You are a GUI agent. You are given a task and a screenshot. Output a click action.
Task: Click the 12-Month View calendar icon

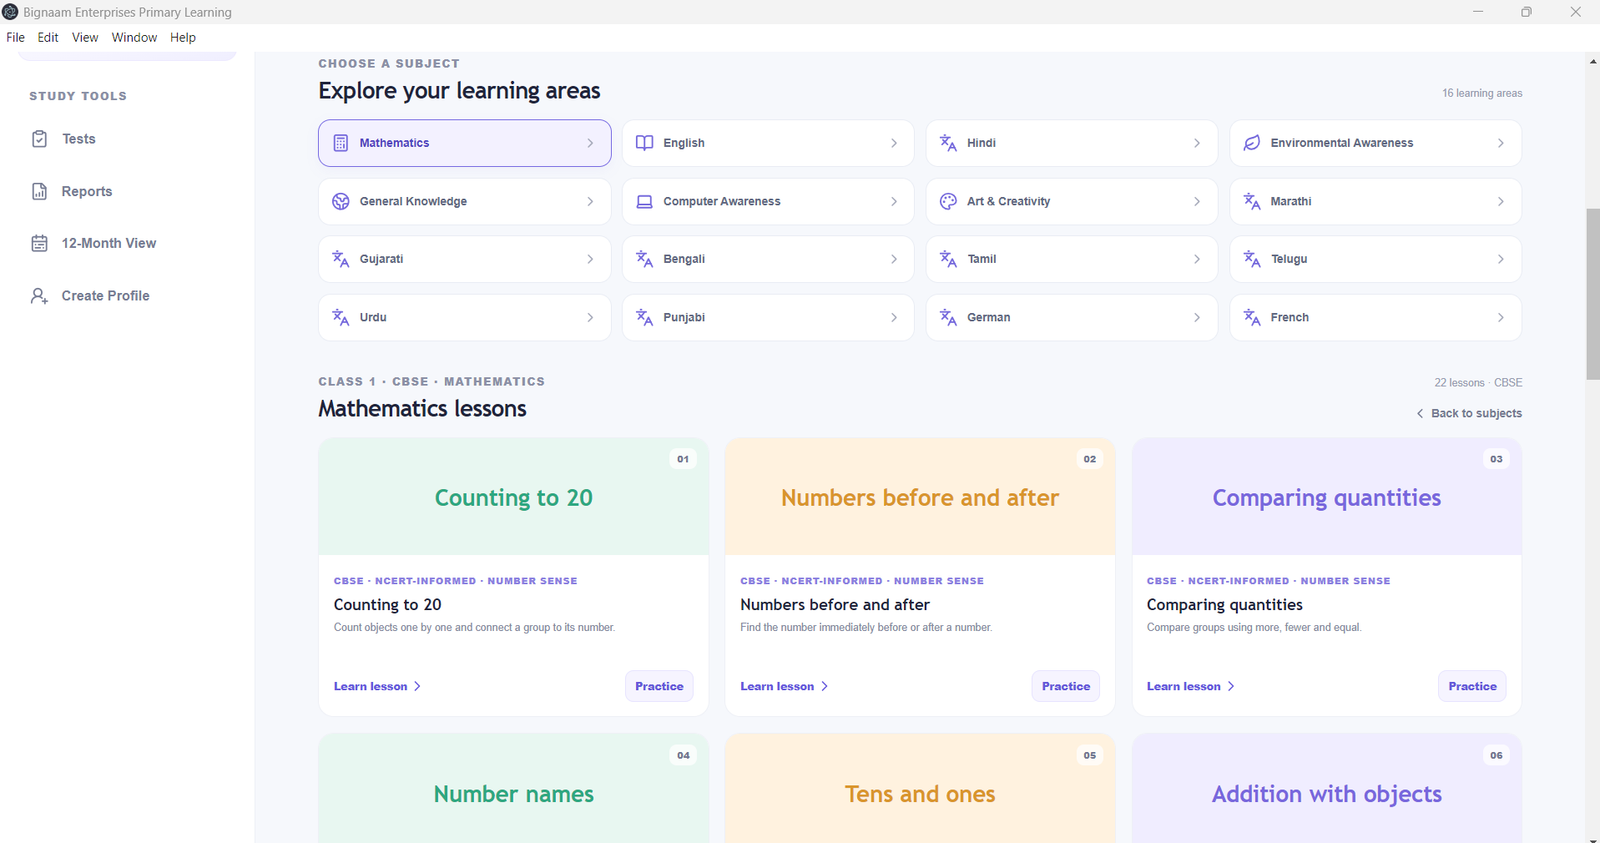tap(39, 243)
